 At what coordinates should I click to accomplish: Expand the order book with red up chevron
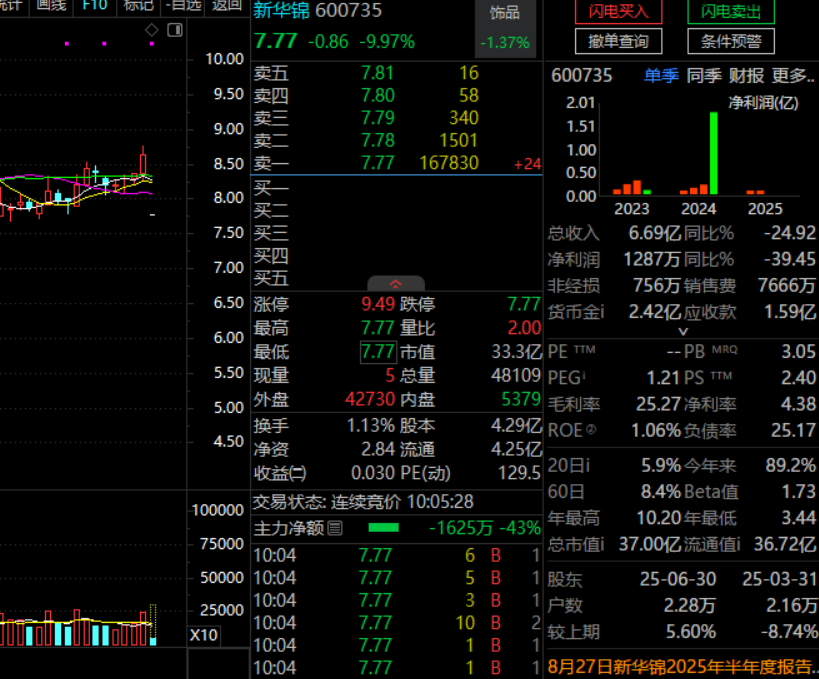395,284
